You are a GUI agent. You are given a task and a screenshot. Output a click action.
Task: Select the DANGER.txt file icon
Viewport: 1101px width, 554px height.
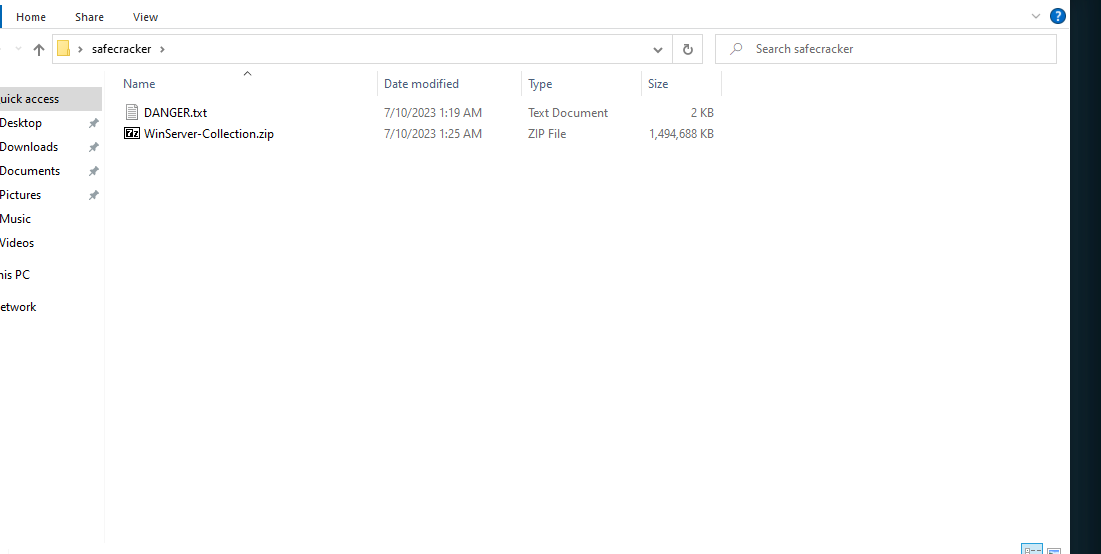132,112
